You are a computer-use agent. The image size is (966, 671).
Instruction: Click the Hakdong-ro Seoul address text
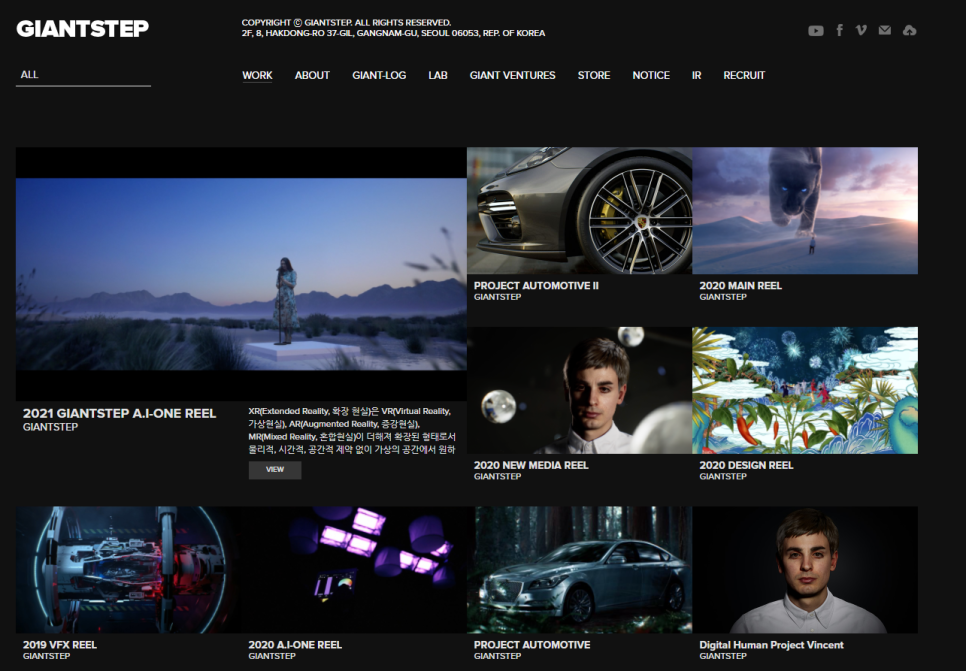(393, 33)
